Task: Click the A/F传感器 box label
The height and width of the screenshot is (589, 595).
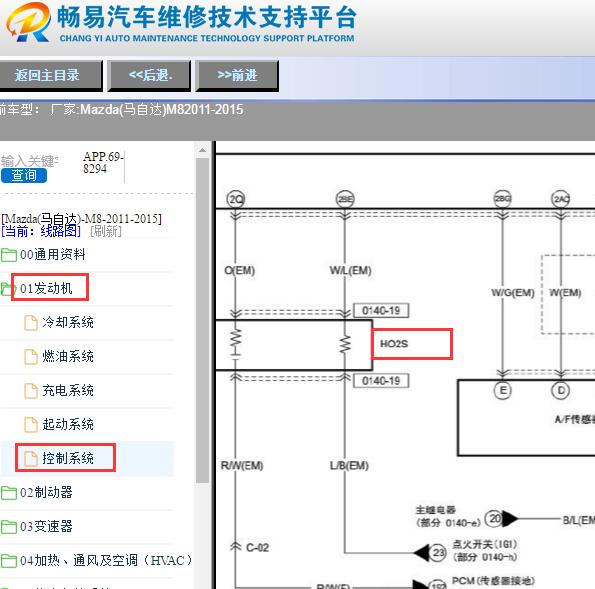Action: pos(575,419)
